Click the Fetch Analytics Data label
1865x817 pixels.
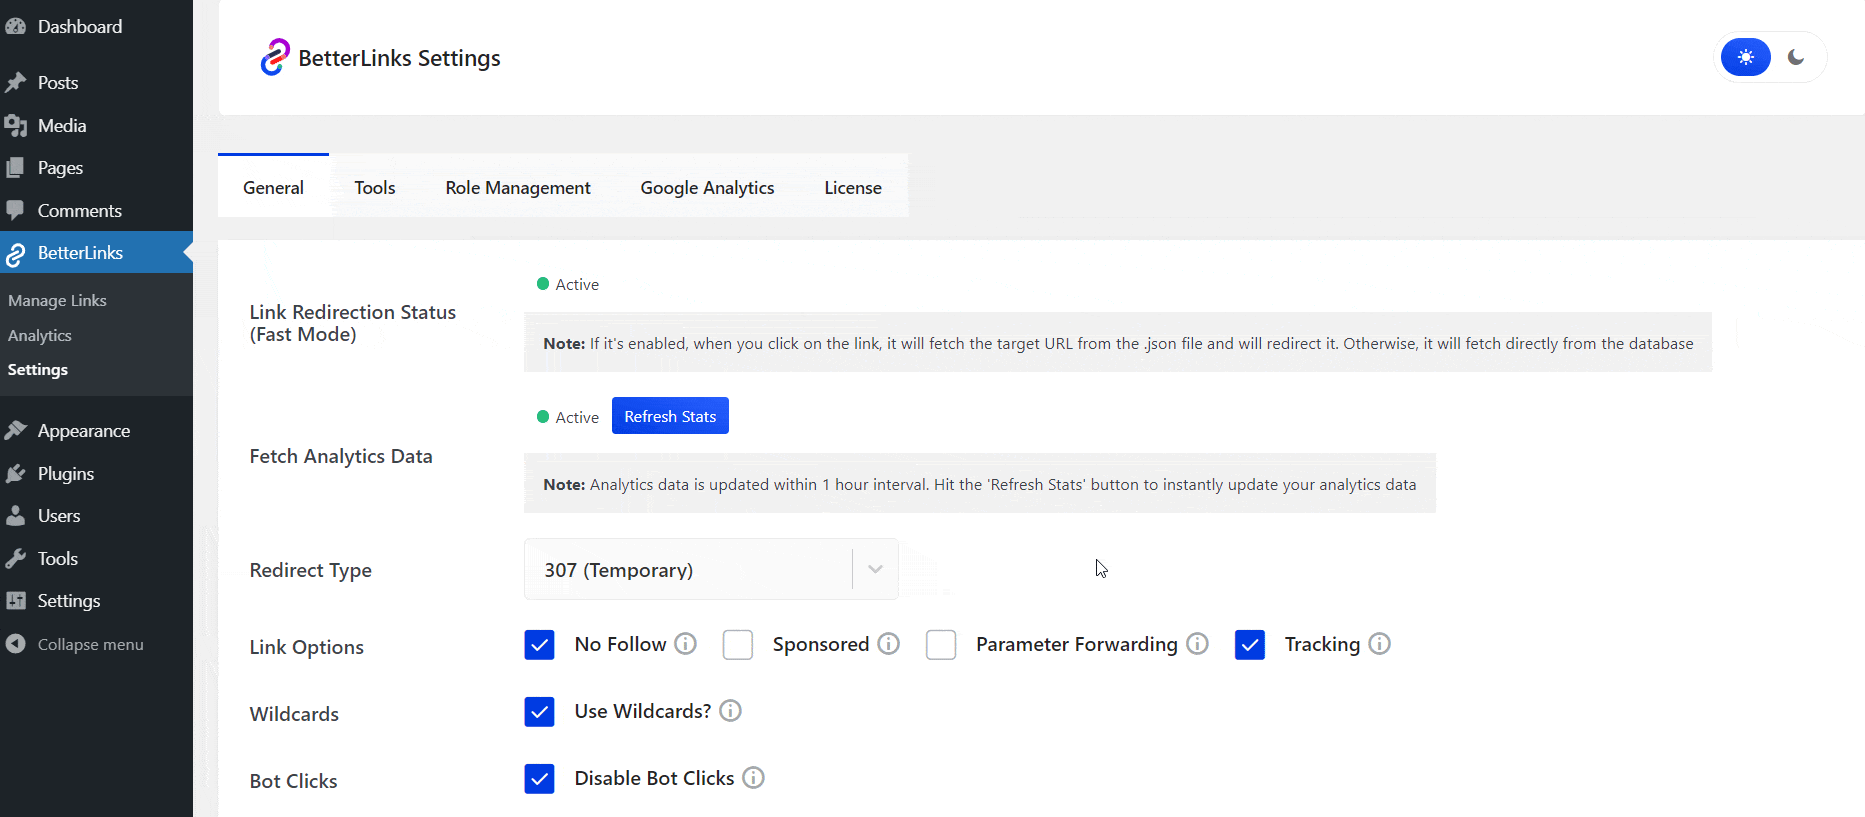coord(341,456)
